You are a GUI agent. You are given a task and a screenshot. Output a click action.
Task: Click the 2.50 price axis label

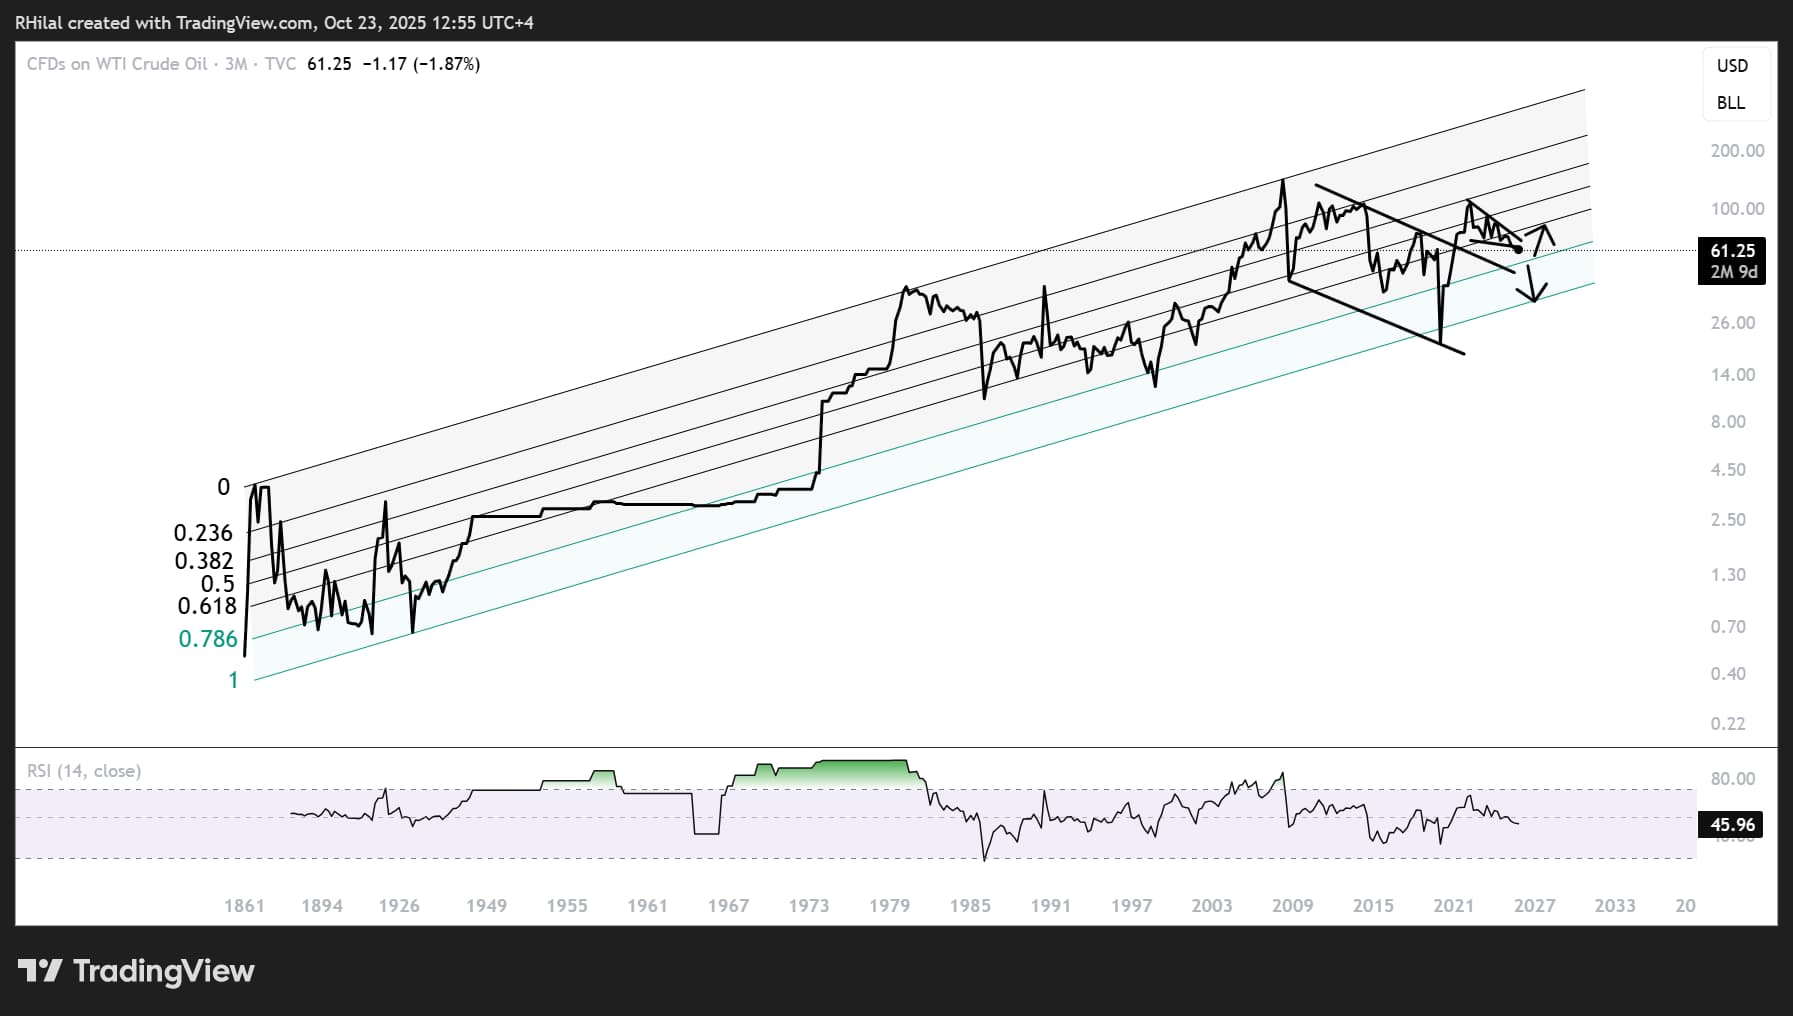pos(1728,520)
